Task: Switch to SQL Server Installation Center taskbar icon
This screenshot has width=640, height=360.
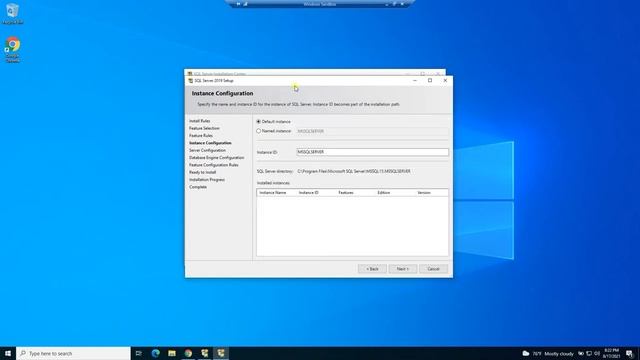Action: pos(204,353)
